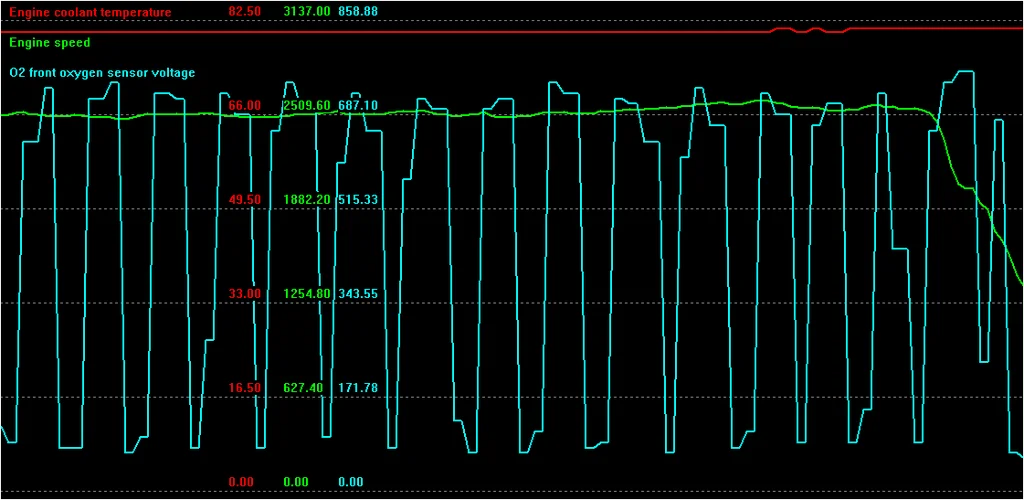Click the cyan axis value 515.33
1024x500 pixels.
[x=358, y=199]
